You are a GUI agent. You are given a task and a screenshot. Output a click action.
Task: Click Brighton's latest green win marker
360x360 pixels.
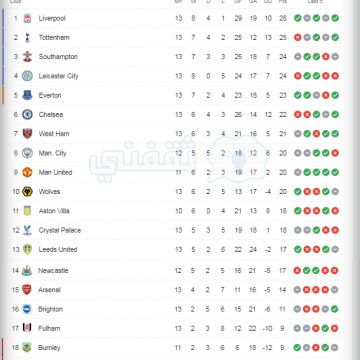coord(335,309)
